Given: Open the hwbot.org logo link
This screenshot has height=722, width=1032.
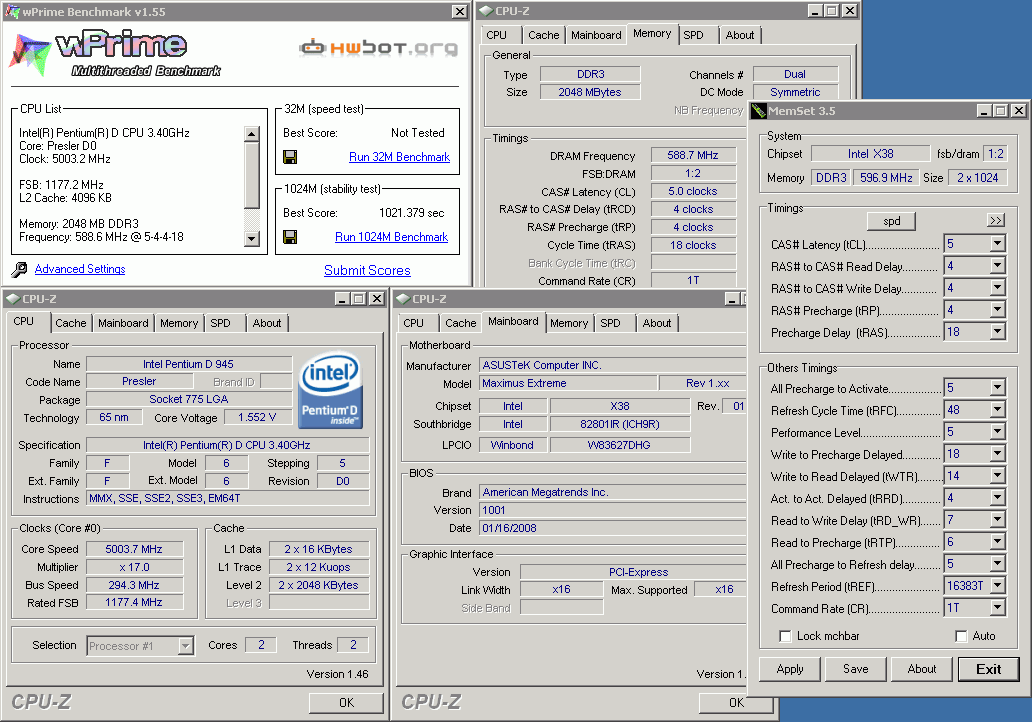Looking at the screenshot, I should click(x=378, y=47).
